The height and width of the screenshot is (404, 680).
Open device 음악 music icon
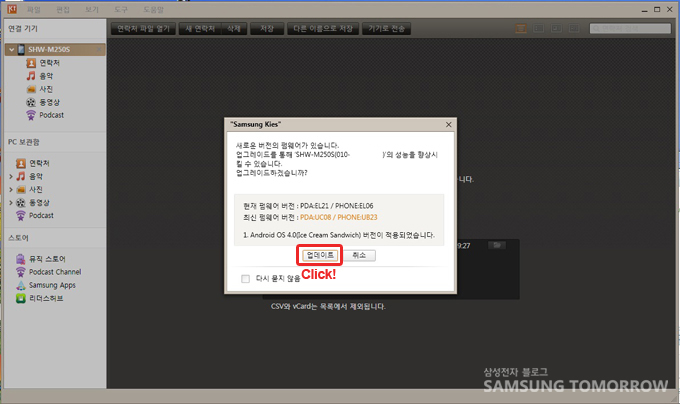coord(31,76)
